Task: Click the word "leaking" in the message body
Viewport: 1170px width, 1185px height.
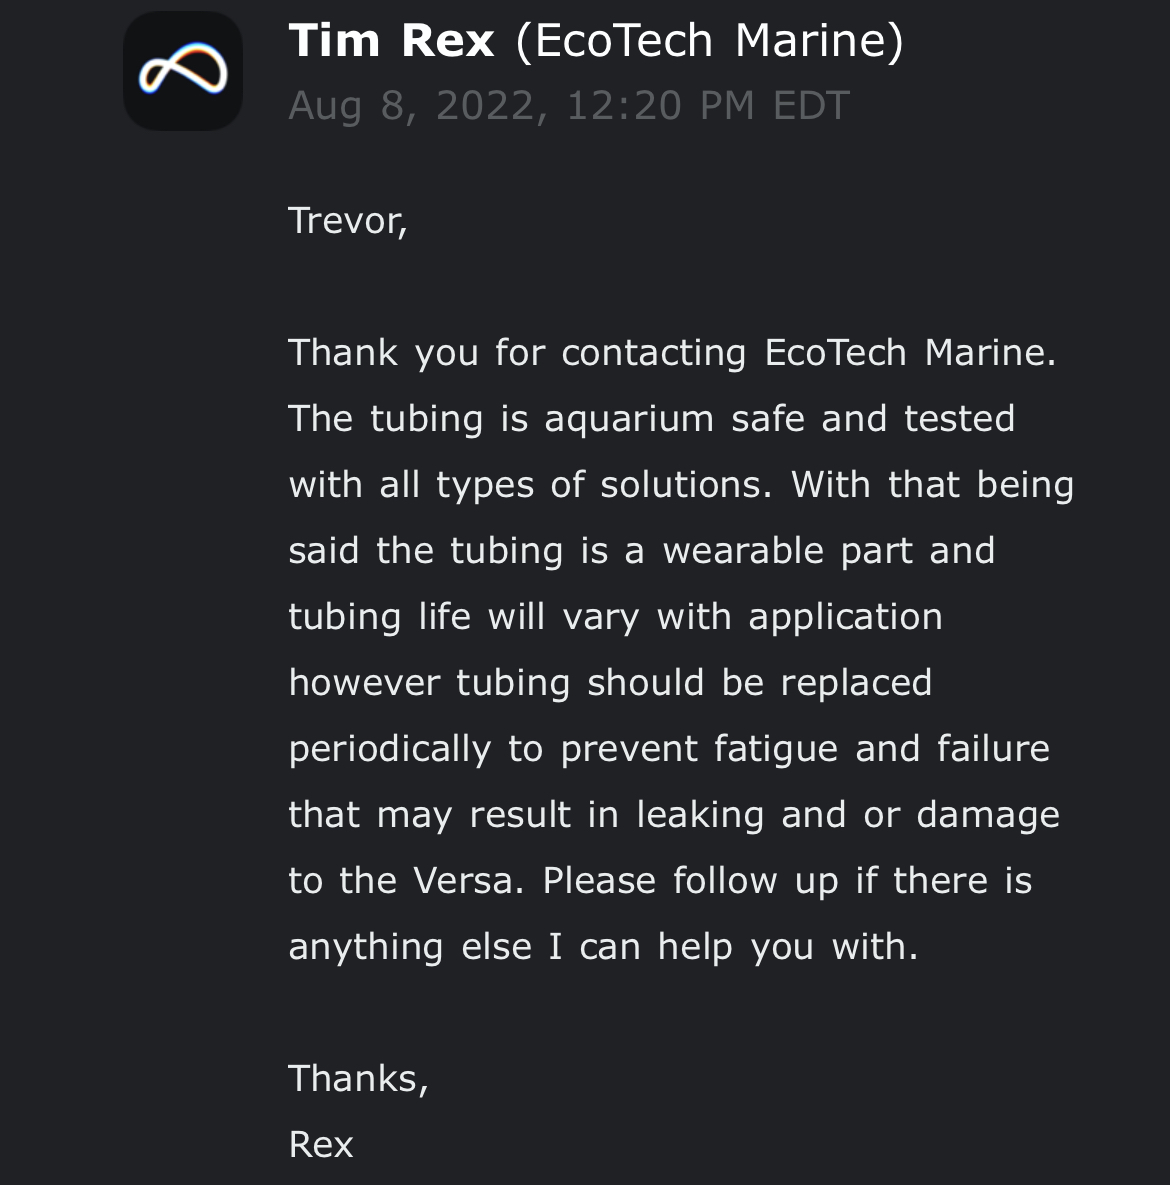Action: (x=700, y=815)
